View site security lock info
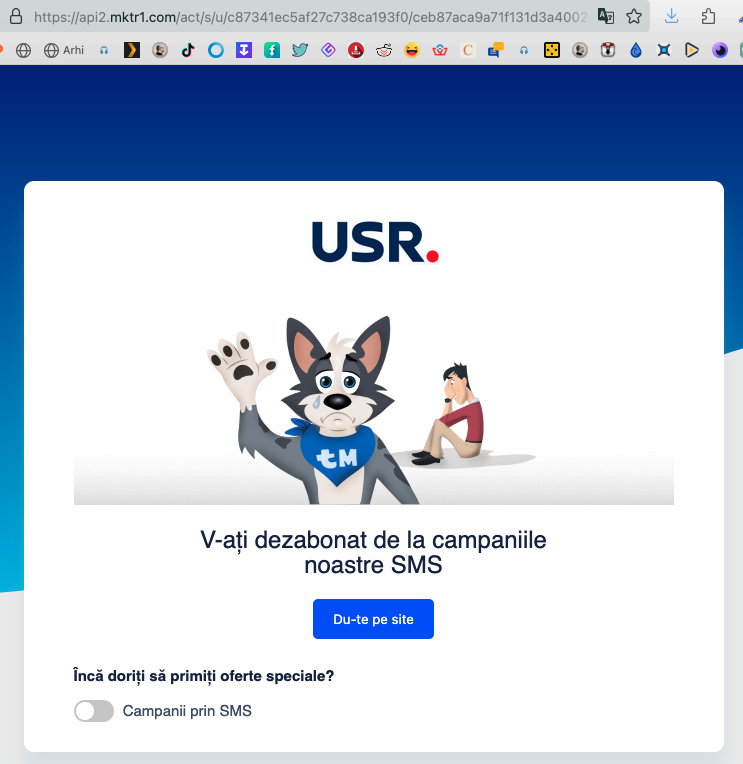This screenshot has height=764, width=743. pyautogui.click(x=16, y=17)
